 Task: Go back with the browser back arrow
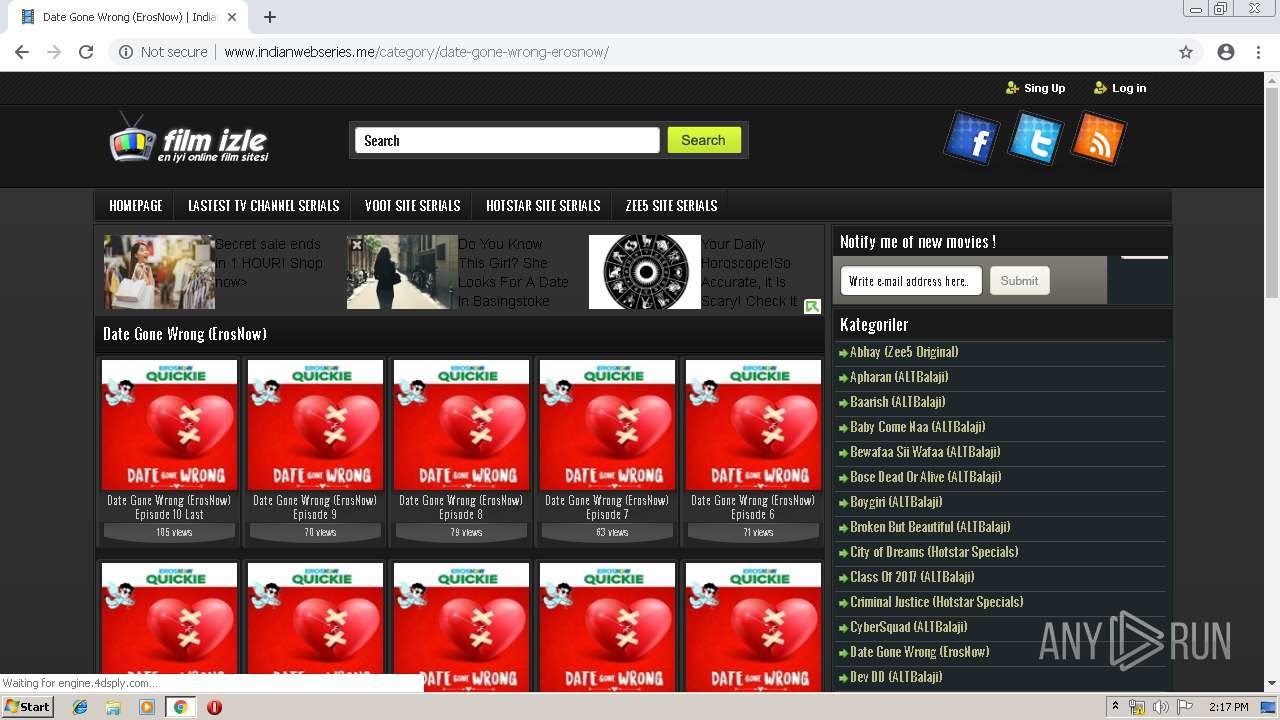(x=22, y=52)
